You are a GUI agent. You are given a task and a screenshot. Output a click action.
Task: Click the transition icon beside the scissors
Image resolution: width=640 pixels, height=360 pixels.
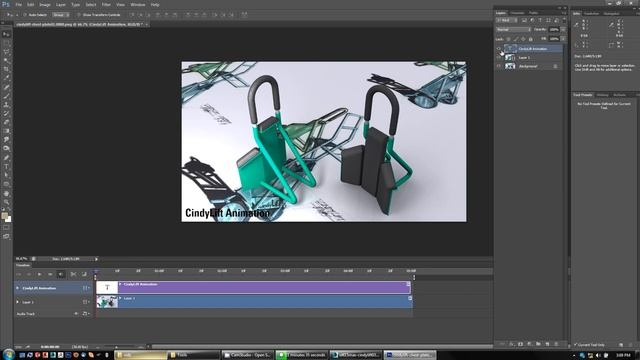click(x=84, y=274)
